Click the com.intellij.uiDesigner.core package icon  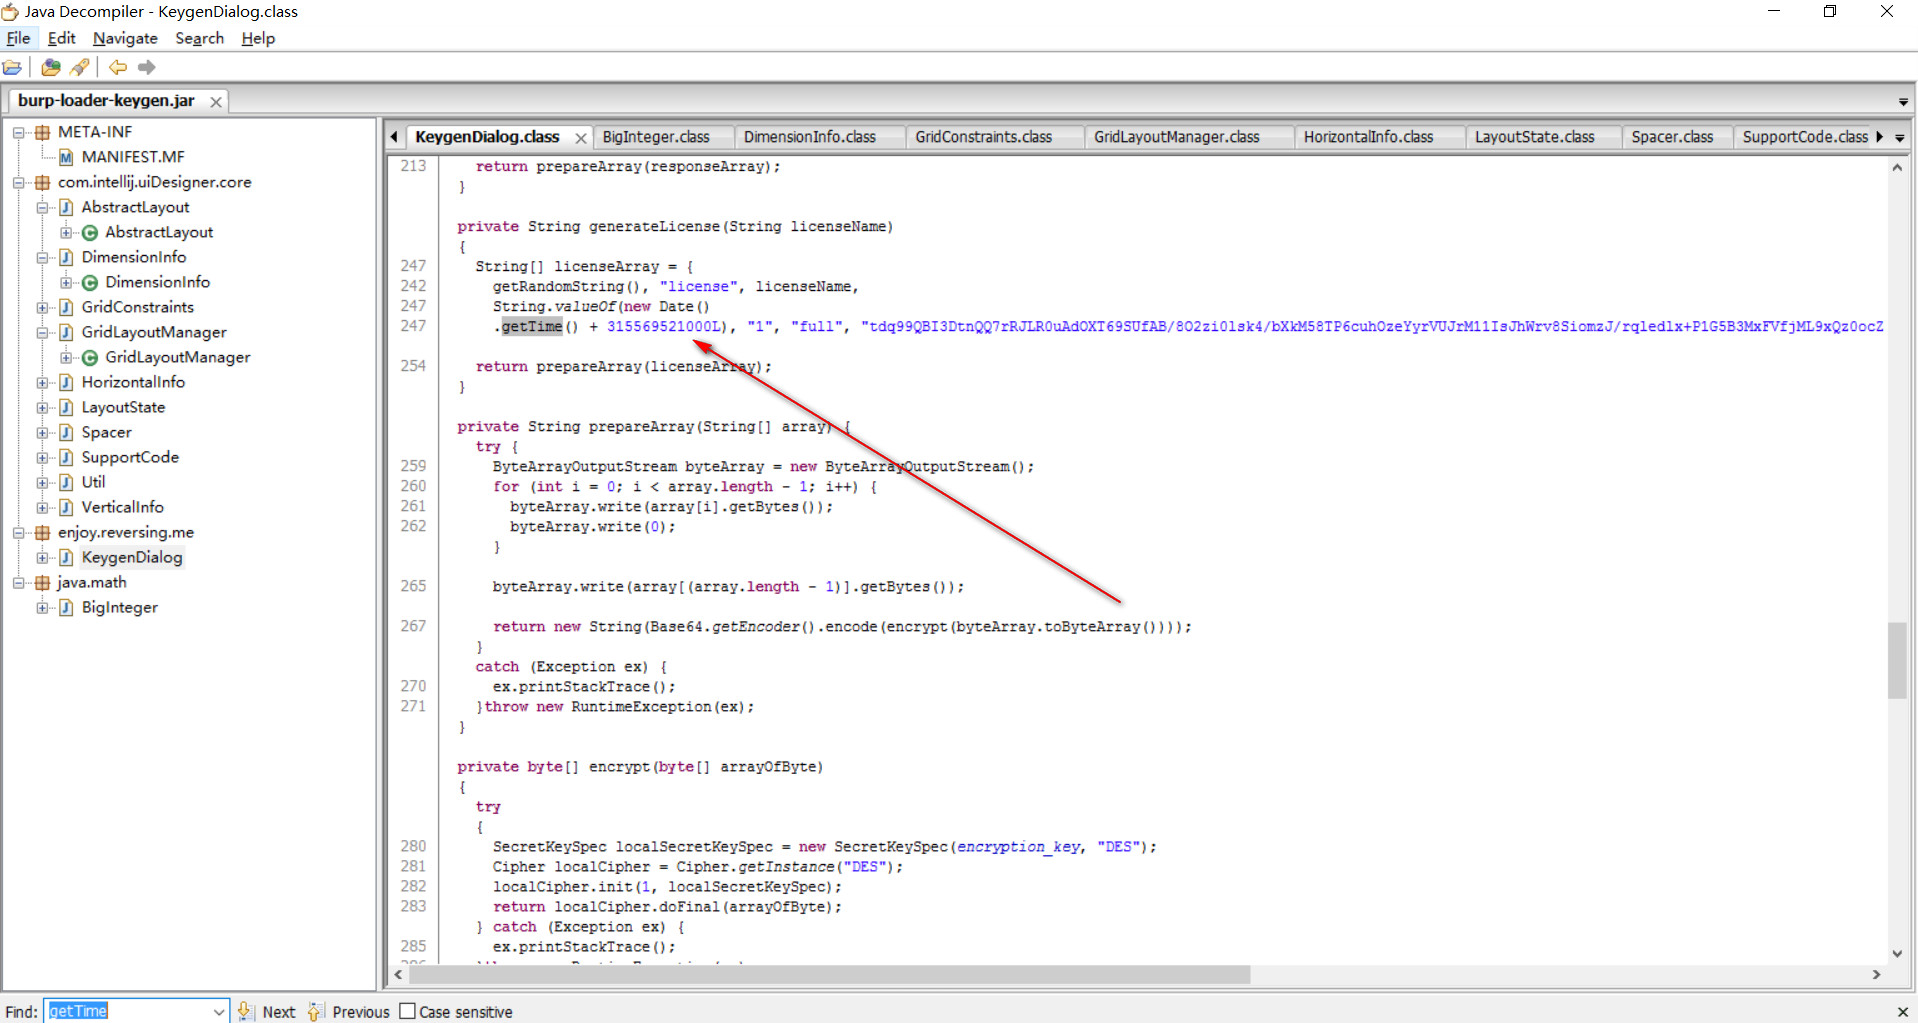click(x=42, y=182)
